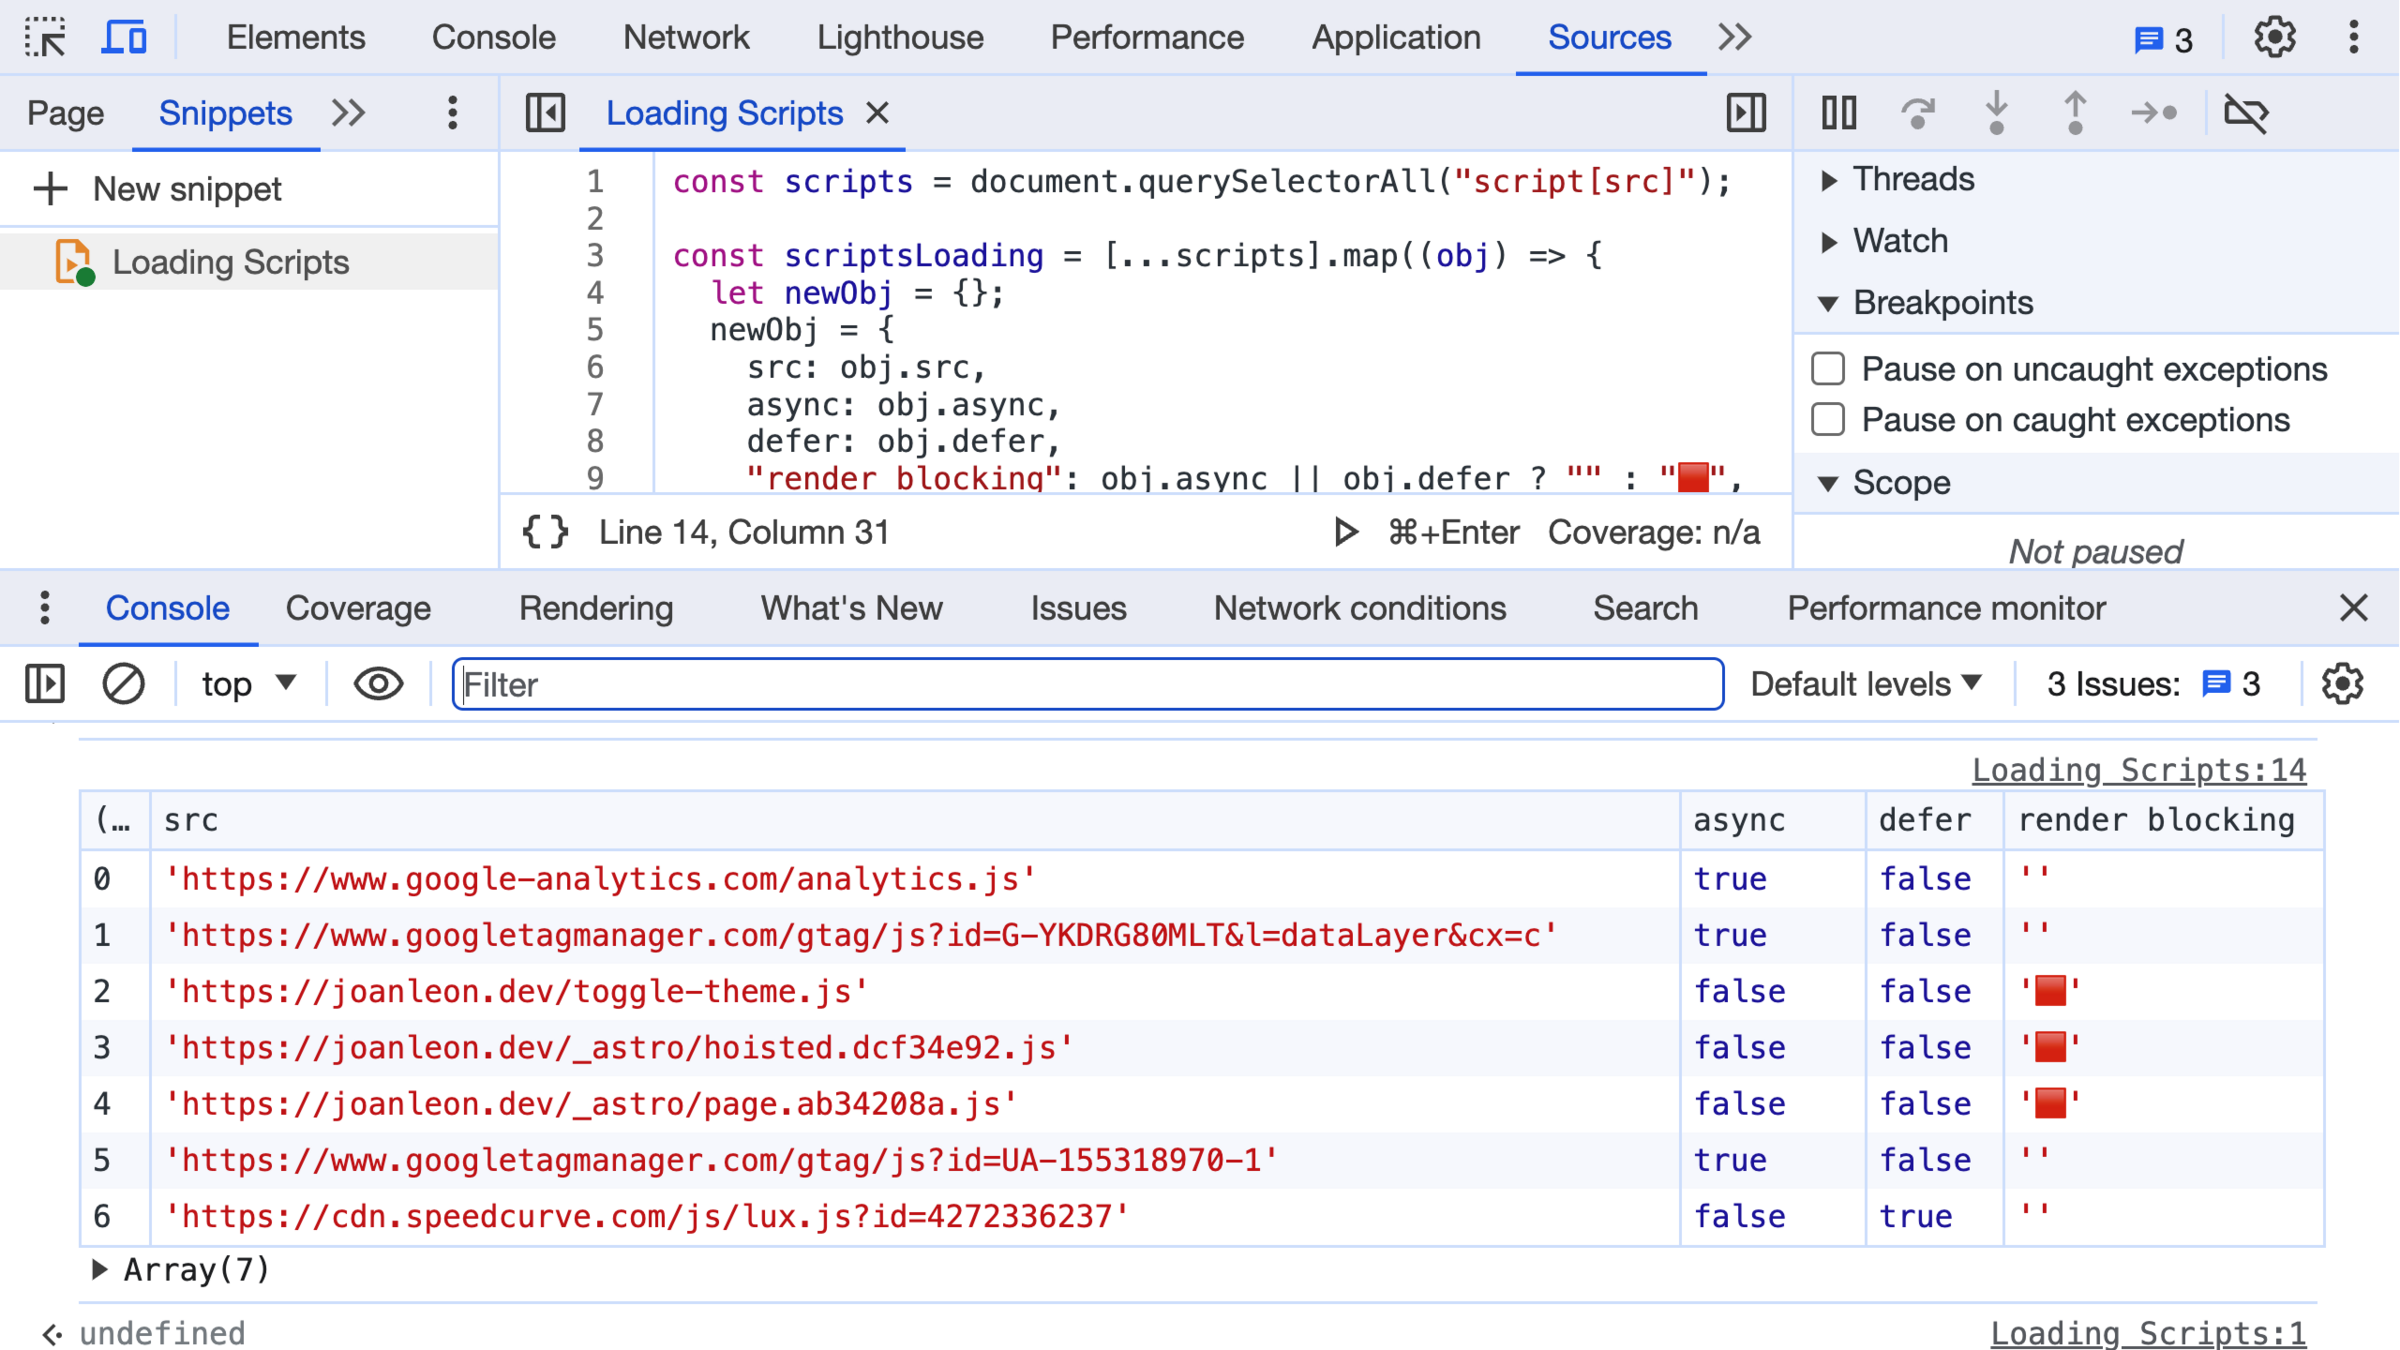Click the console Filter input field

pos(1087,685)
